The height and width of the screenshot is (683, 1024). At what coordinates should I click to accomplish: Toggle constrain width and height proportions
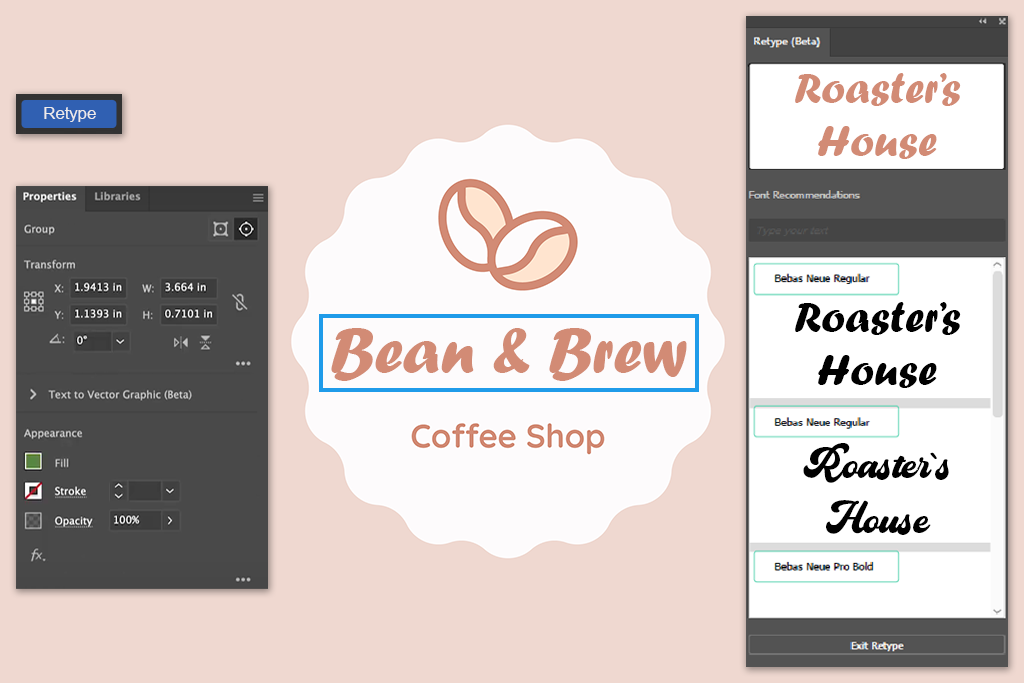240,302
